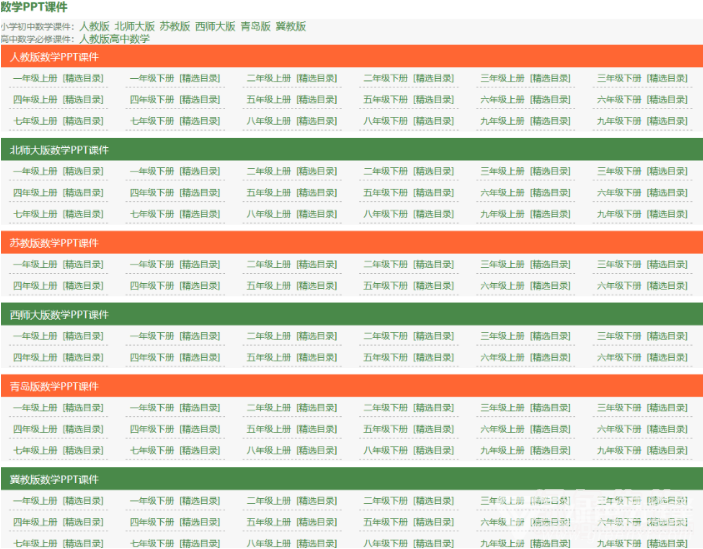Open 人教版高中数学 link
Screen dimensions: 703x549
coord(114,39)
